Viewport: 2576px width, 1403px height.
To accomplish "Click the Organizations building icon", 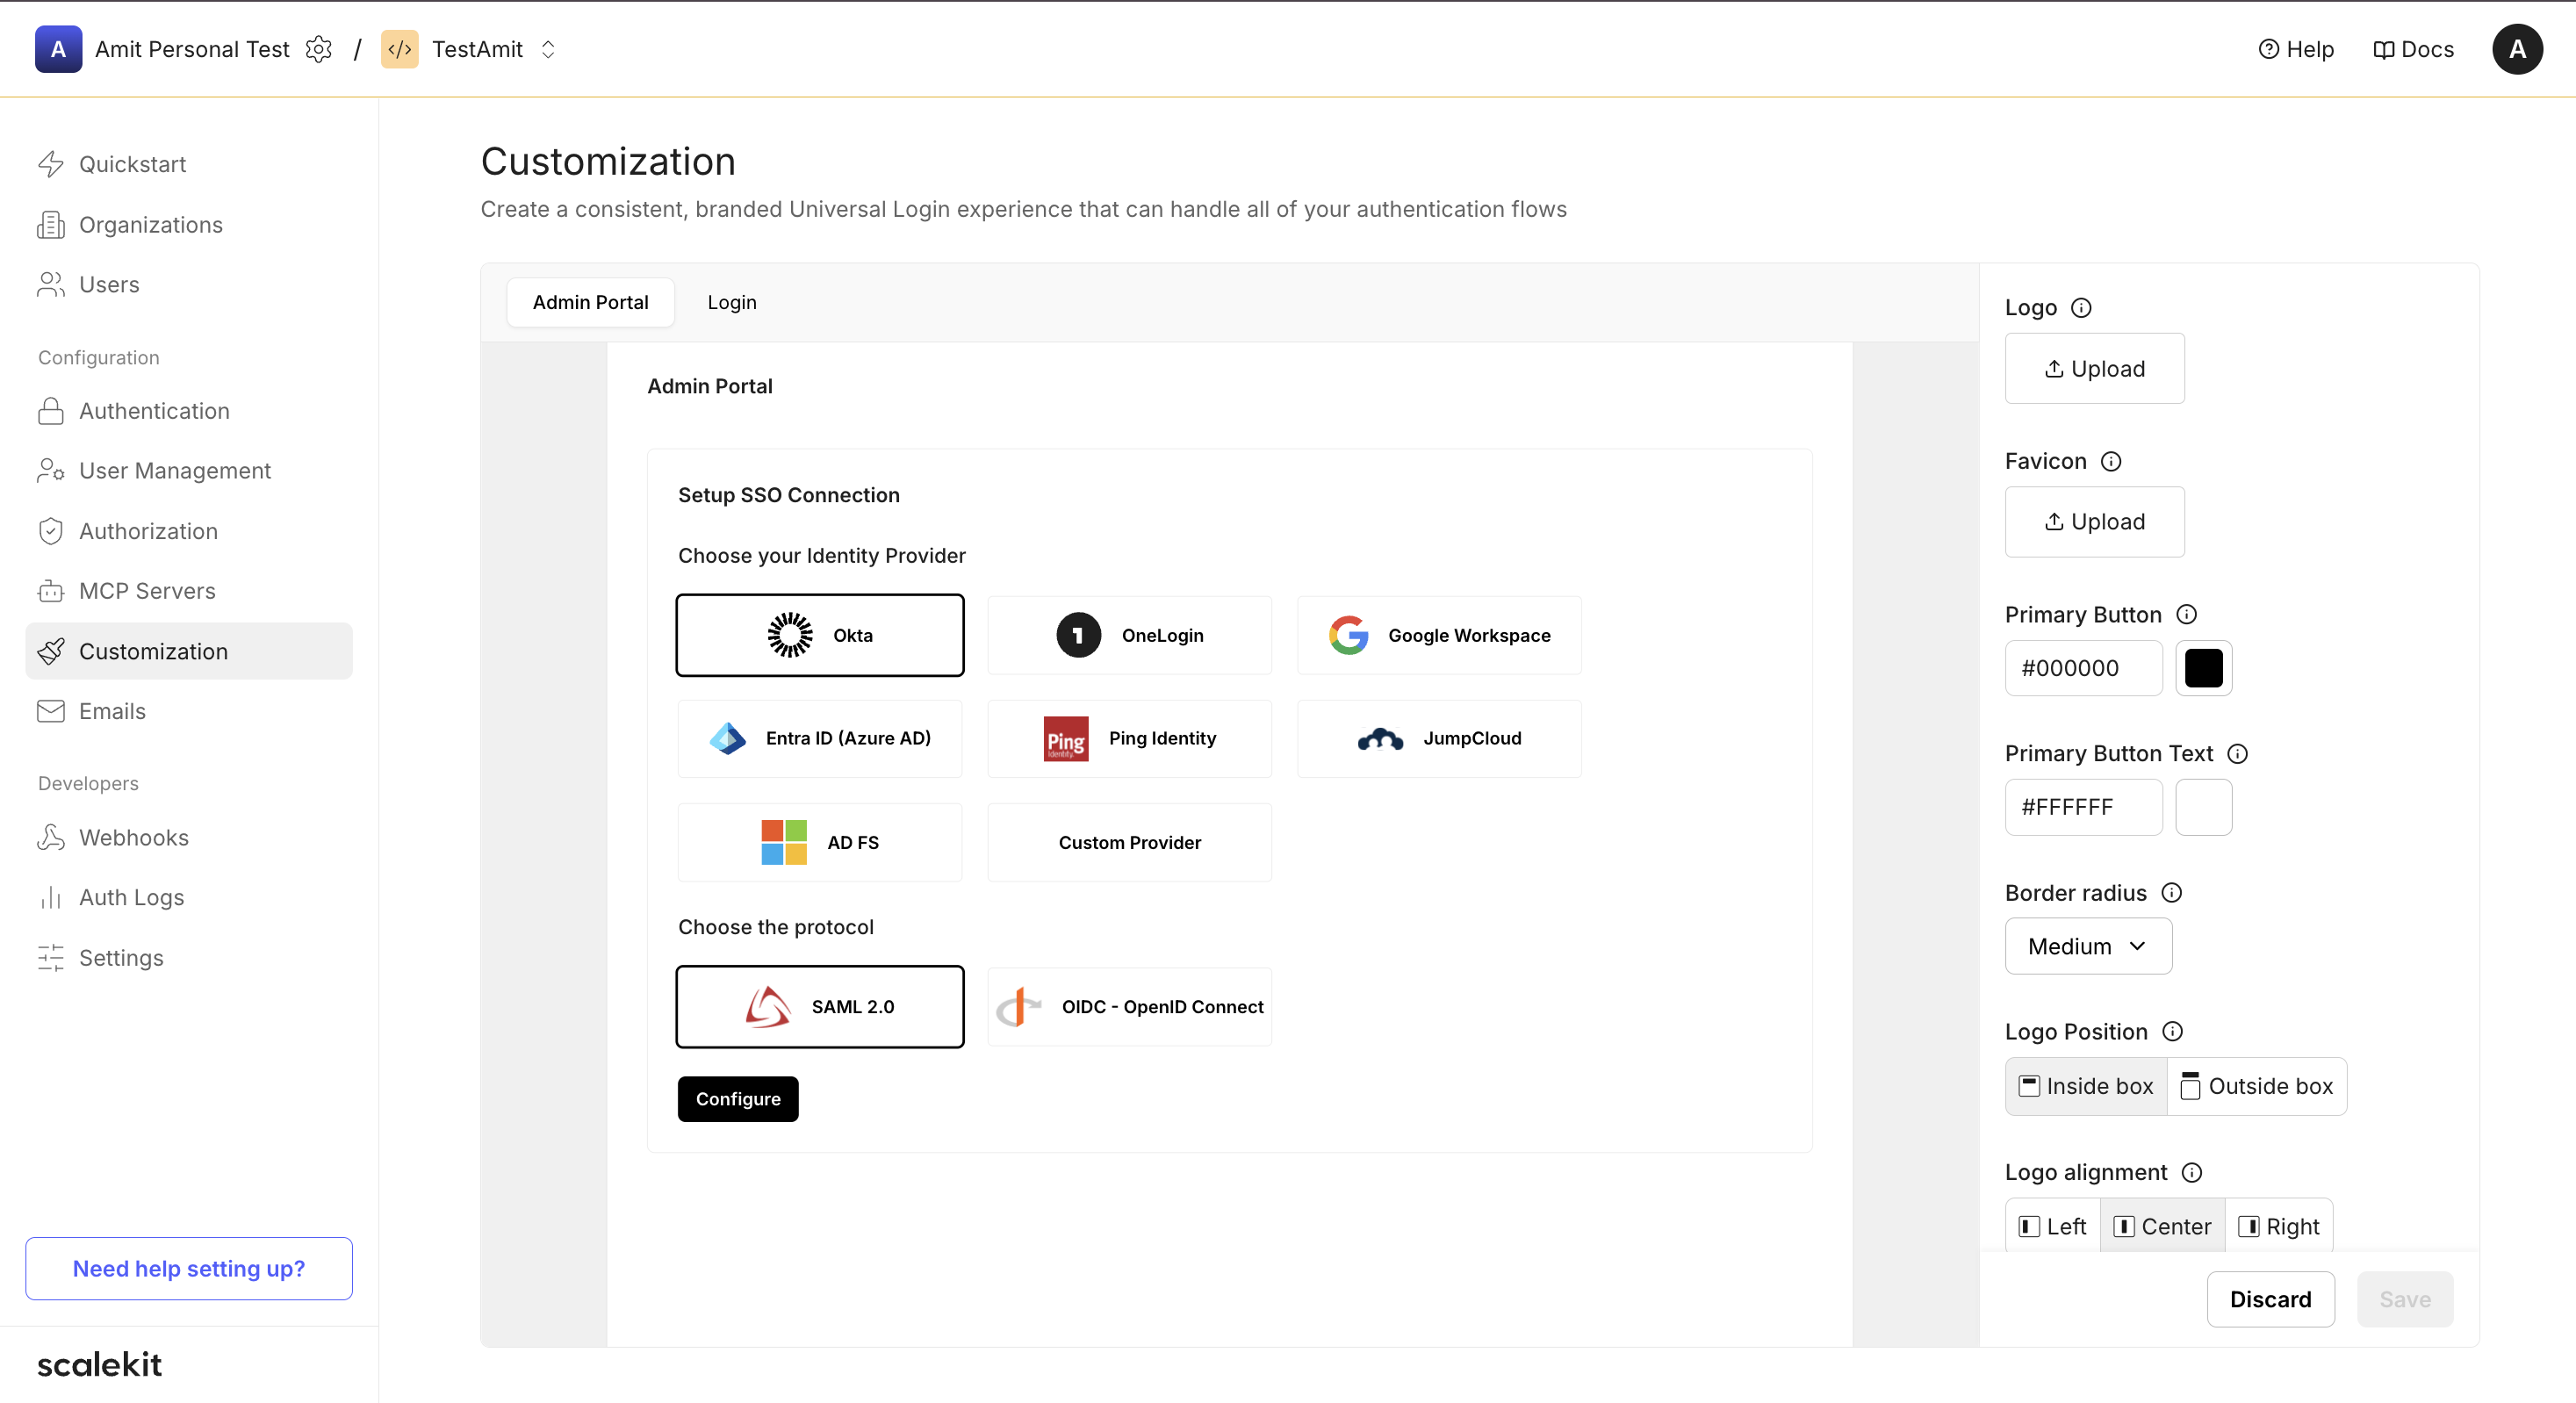I will click(x=51, y=224).
